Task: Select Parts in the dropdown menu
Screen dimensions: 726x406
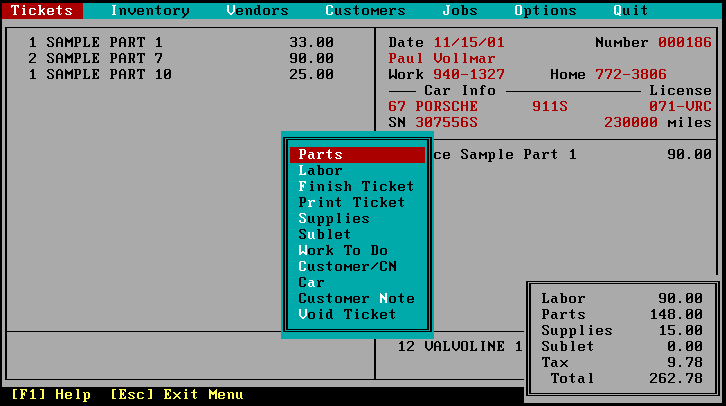Action: pyautogui.click(x=320, y=155)
